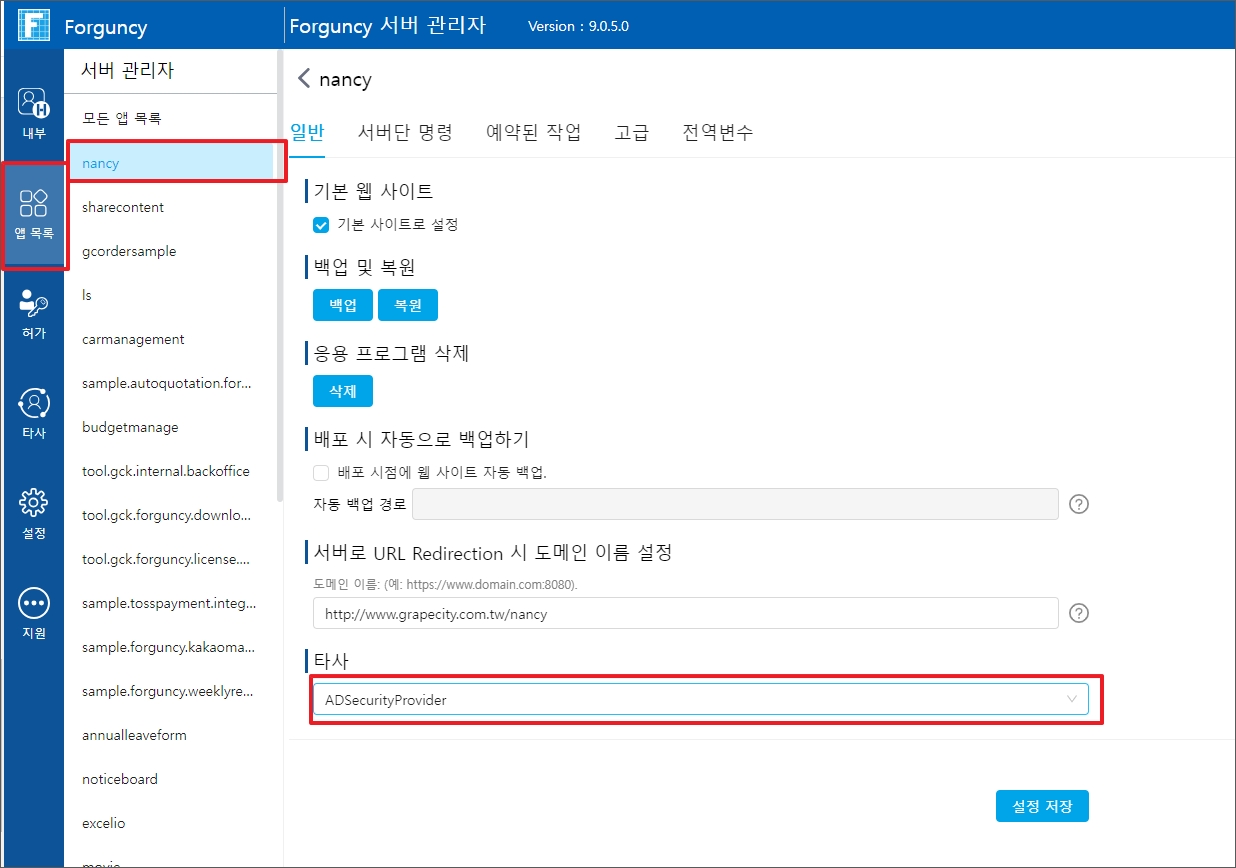Uncheck 기본 사이트로 설정 checkbox

pyautogui.click(x=321, y=225)
